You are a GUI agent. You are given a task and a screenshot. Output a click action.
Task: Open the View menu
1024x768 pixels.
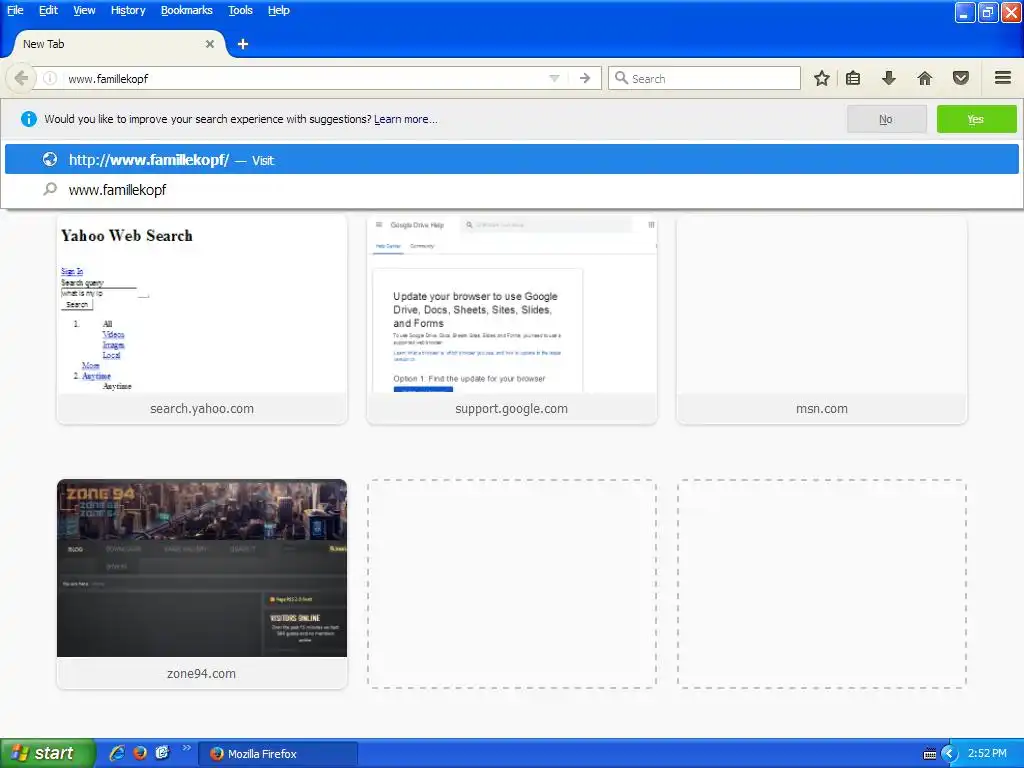point(84,10)
